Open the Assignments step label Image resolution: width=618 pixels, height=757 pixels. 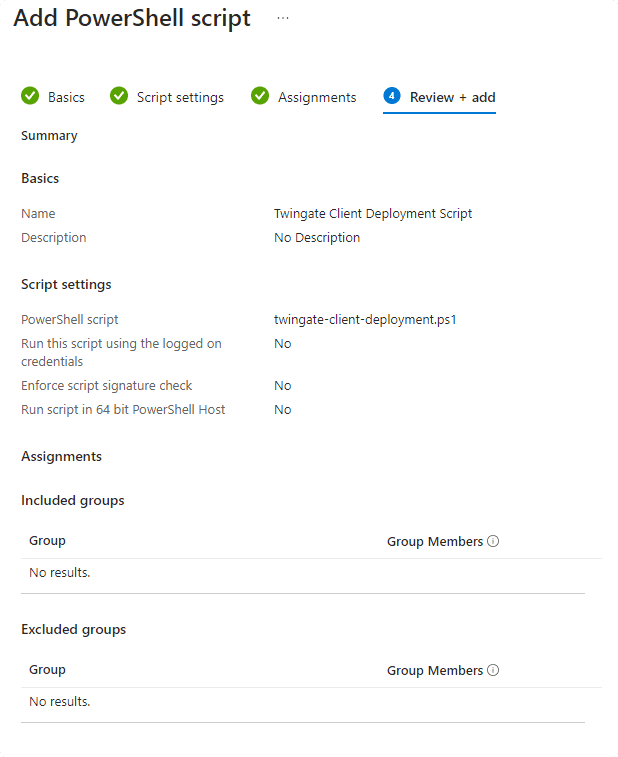tap(317, 97)
